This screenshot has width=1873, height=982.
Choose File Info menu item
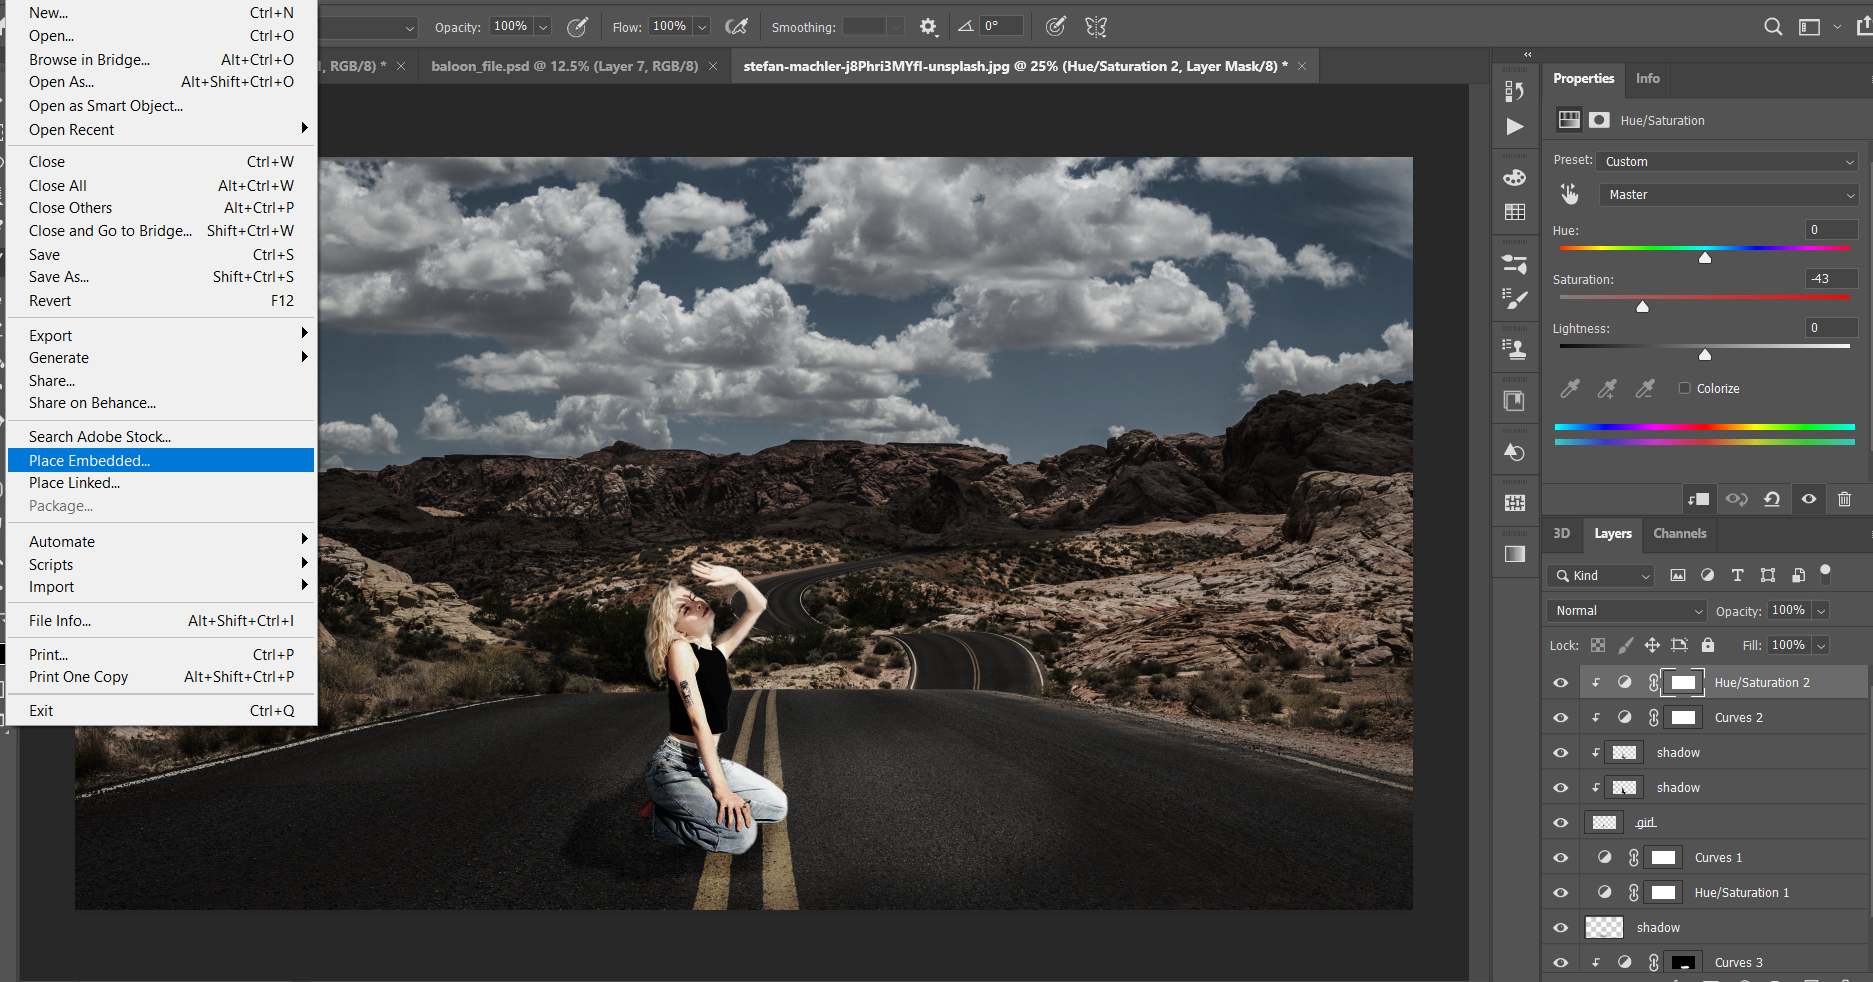click(x=161, y=620)
